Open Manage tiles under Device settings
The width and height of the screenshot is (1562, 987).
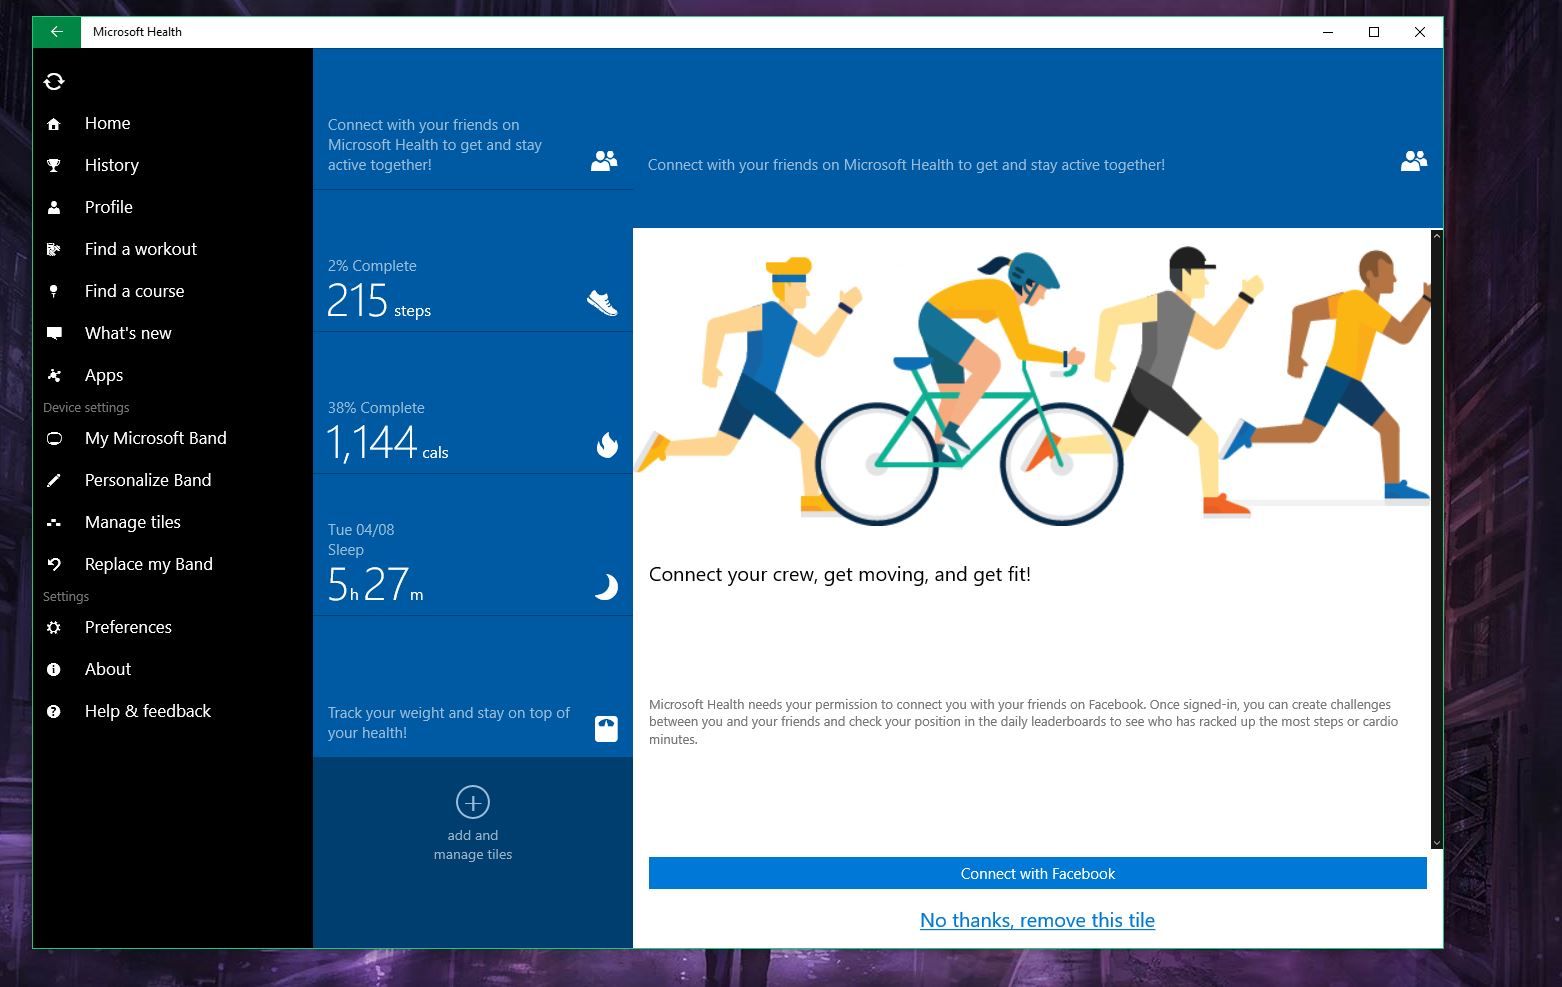pos(132,522)
